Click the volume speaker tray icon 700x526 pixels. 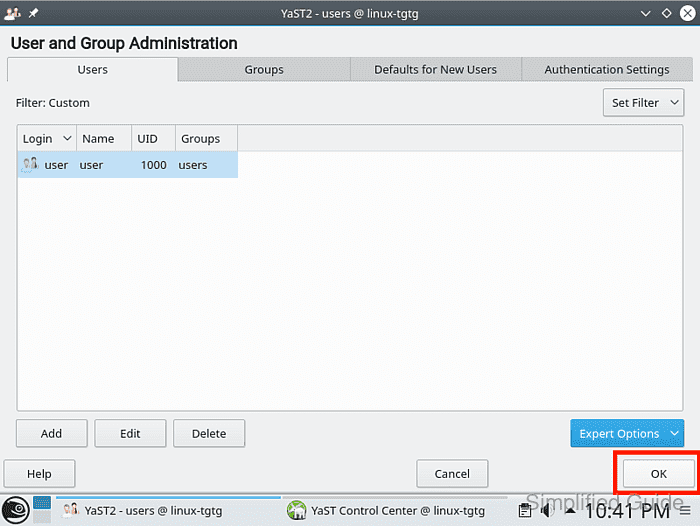click(x=546, y=510)
